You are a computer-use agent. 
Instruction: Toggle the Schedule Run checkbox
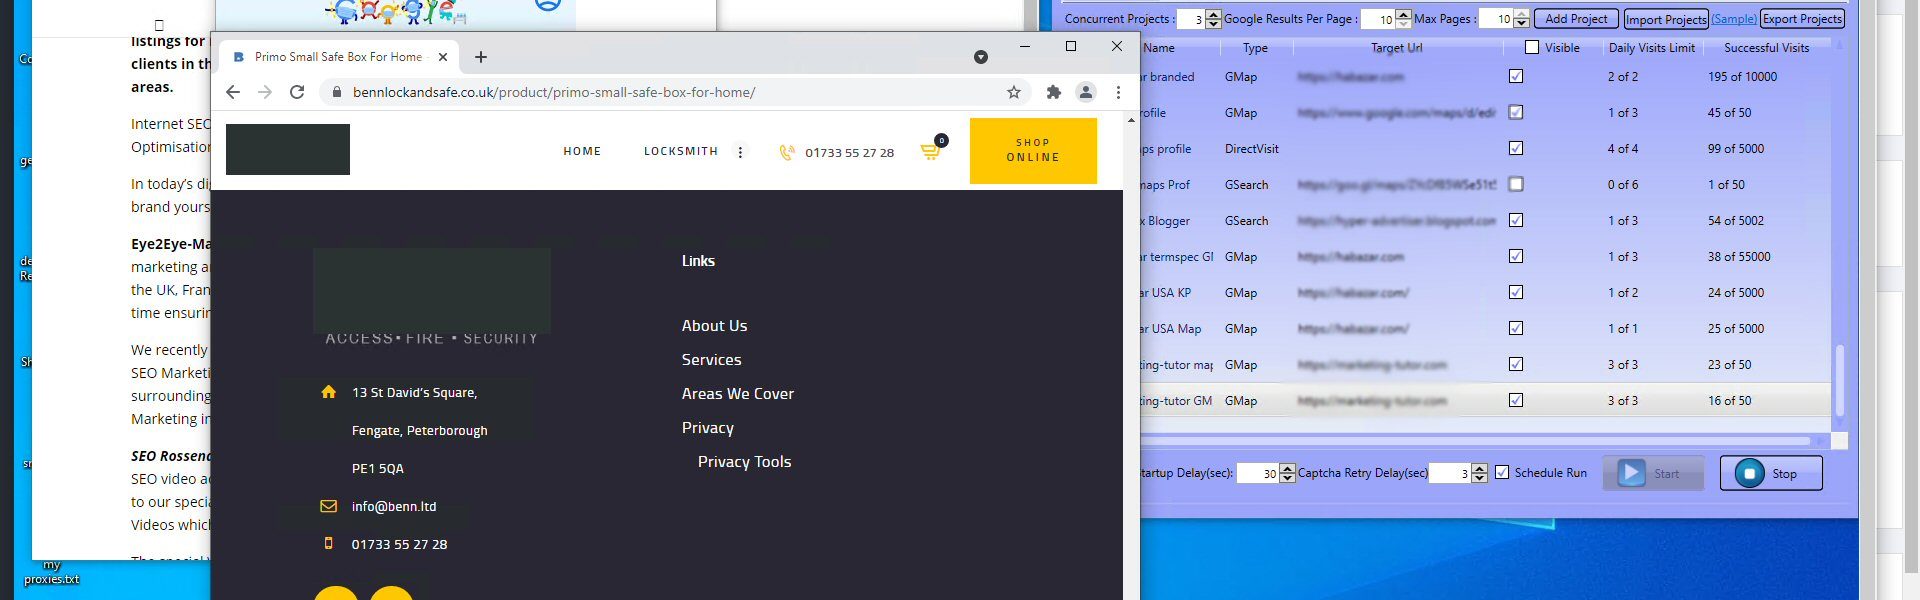1502,473
